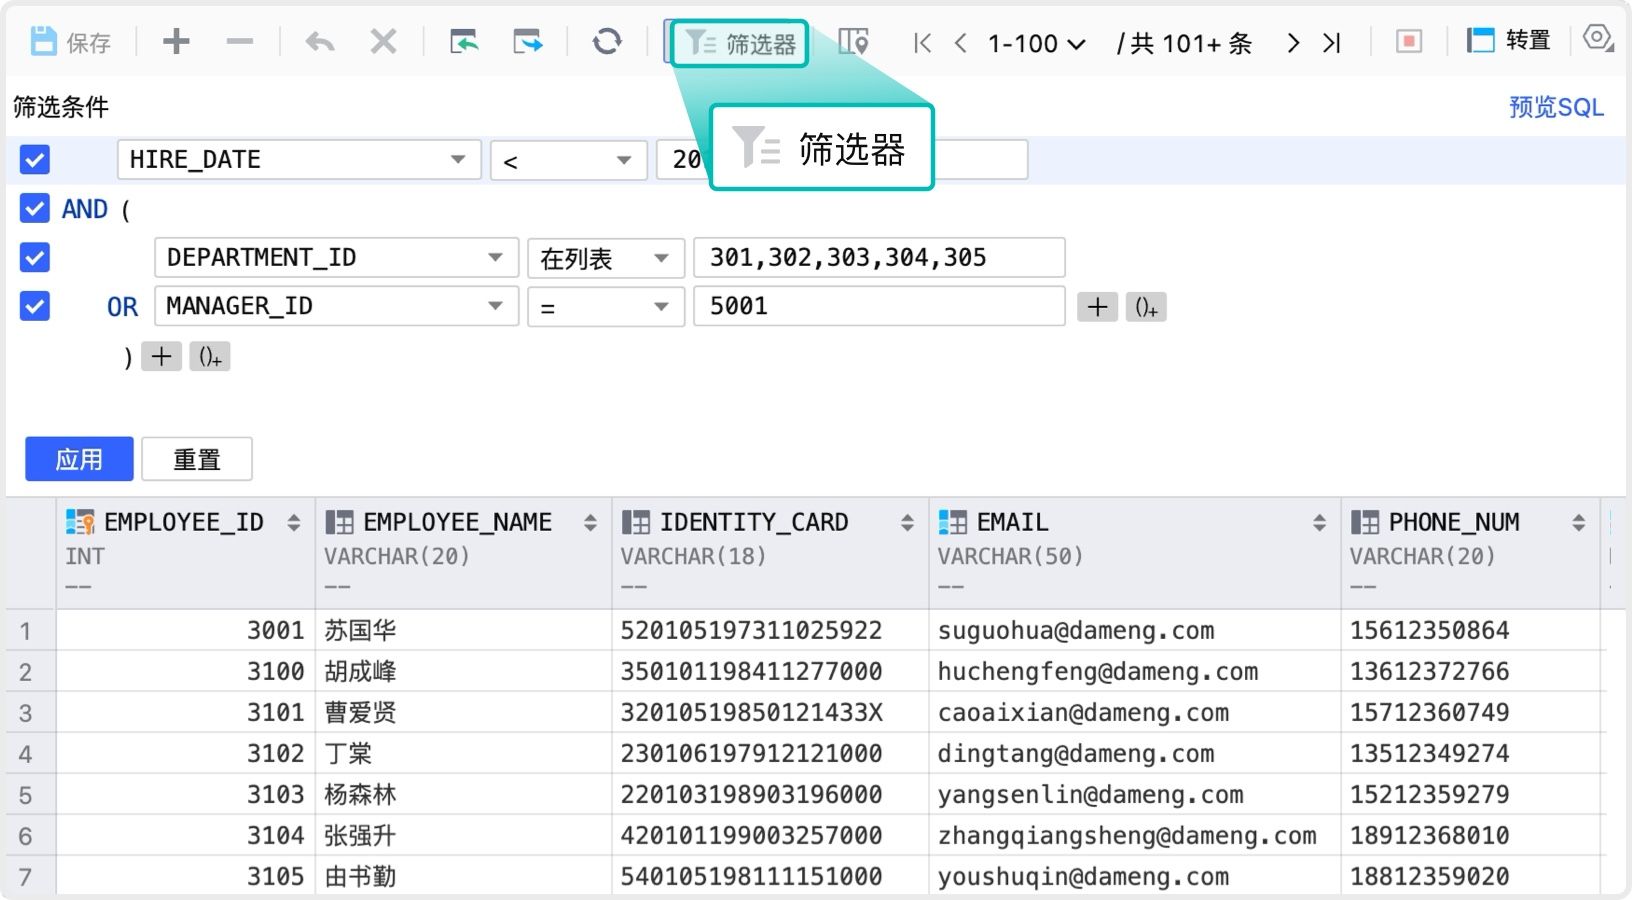Open the 预览SQL link
Screen dimensions: 1632x900
(1556, 107)
